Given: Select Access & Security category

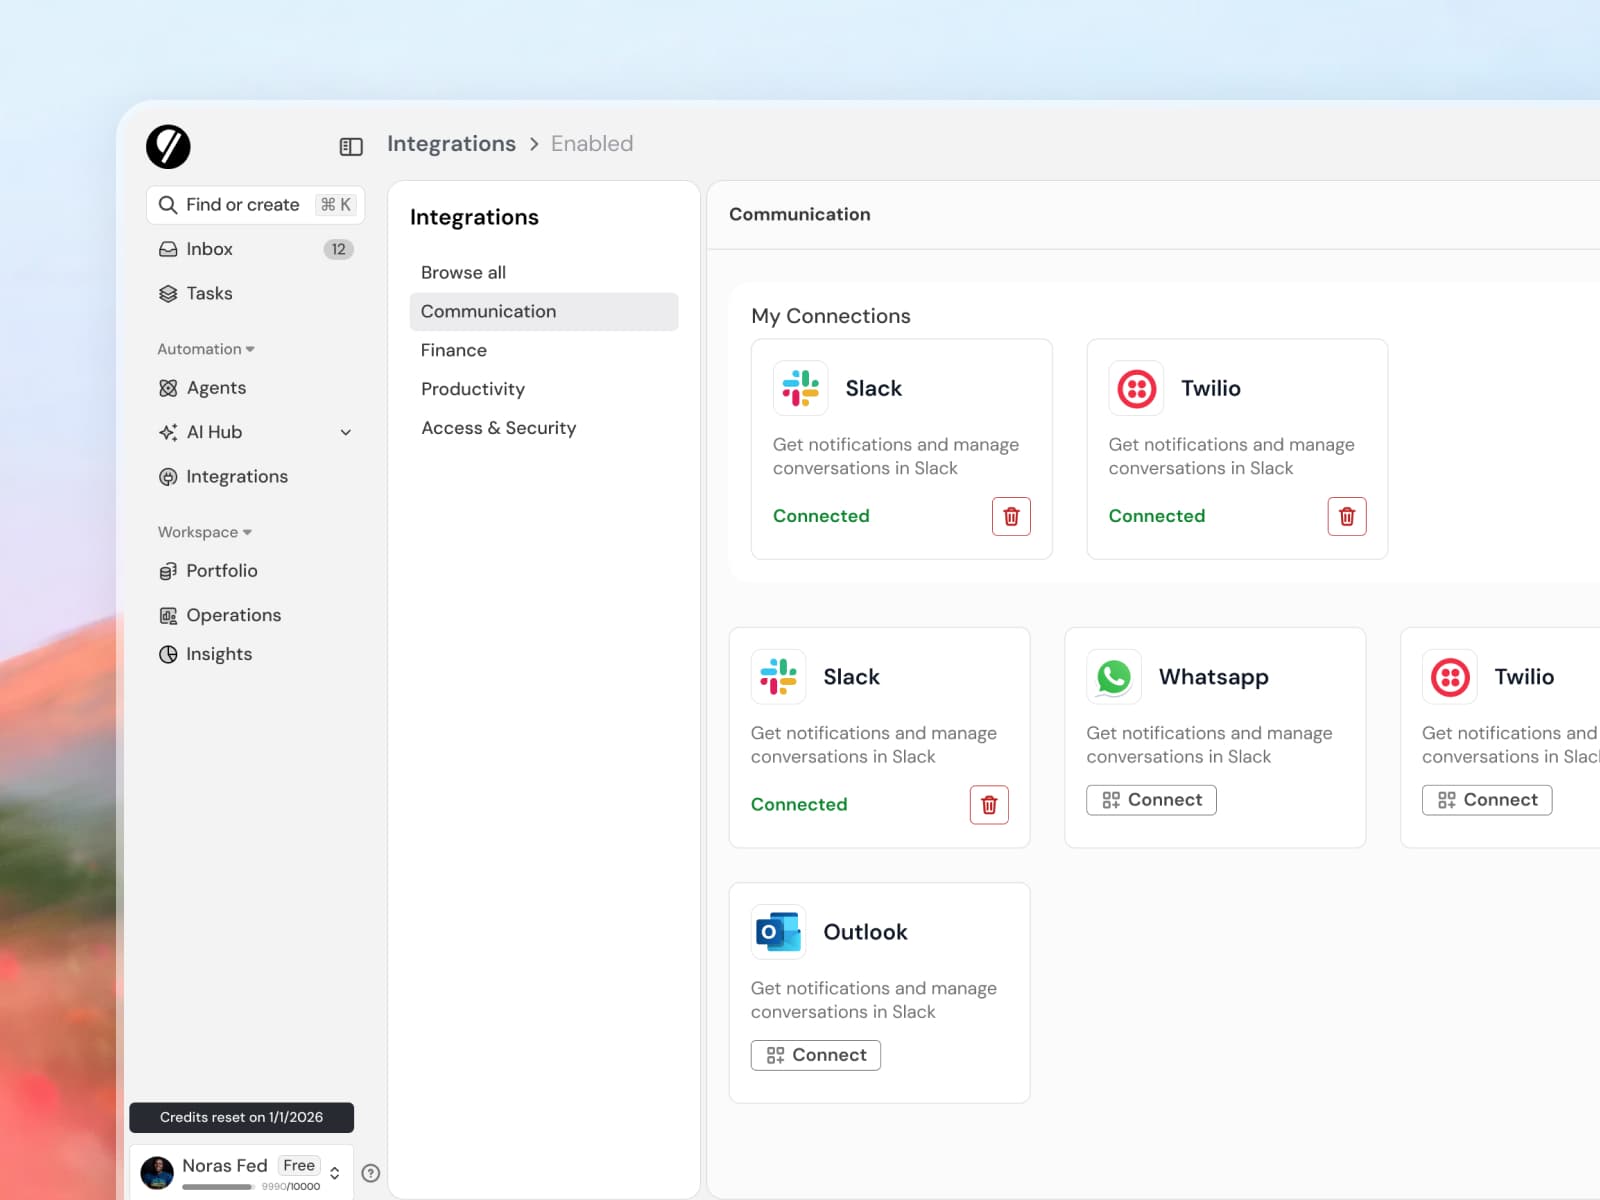Looking at the screenshot, I should (x=498, y=428).
